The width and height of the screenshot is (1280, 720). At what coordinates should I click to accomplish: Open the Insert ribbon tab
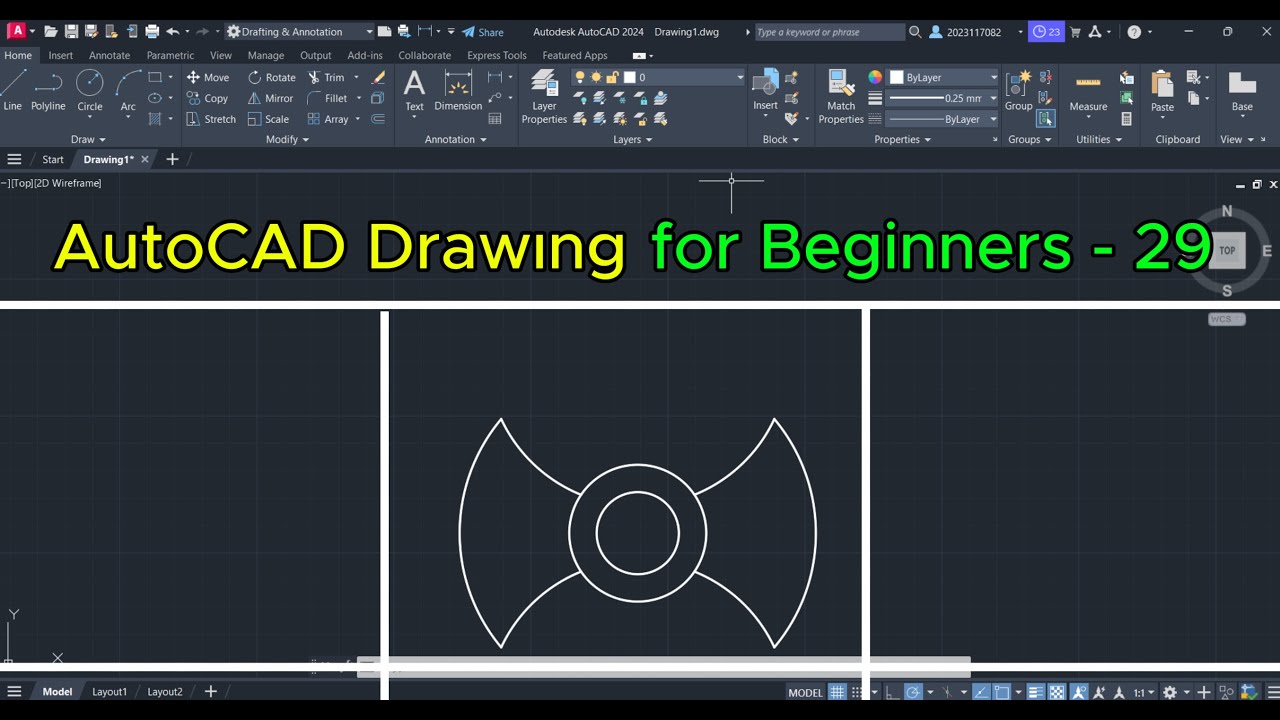(60, 56)
